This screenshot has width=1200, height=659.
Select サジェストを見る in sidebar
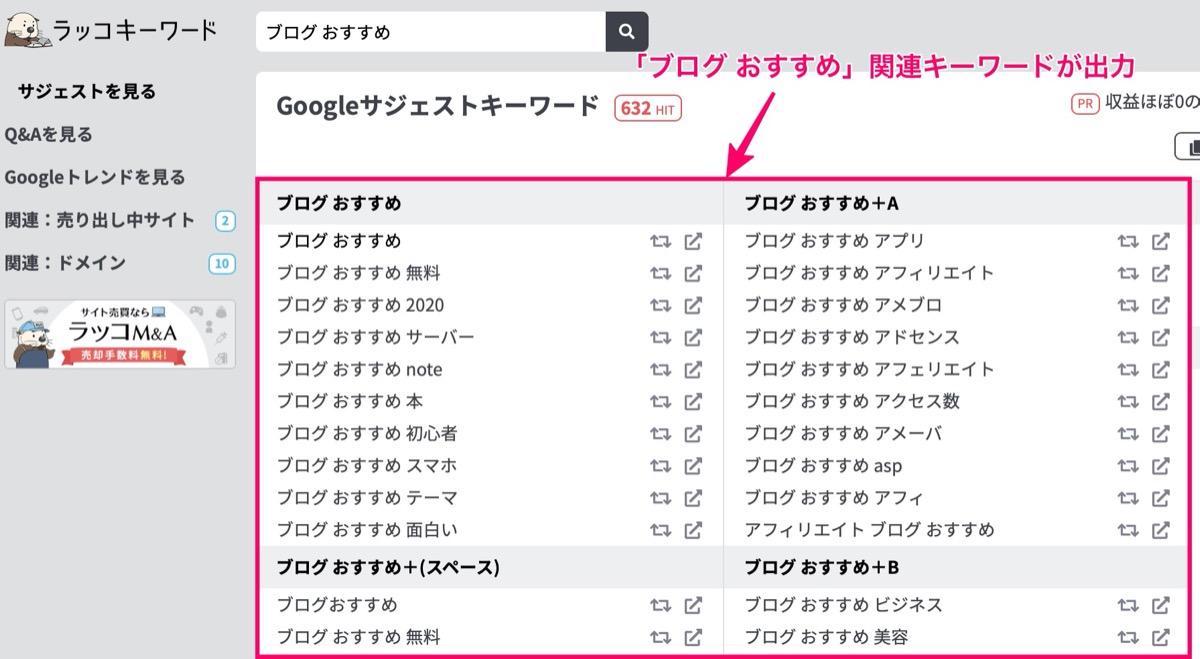(x=87, y=92)
